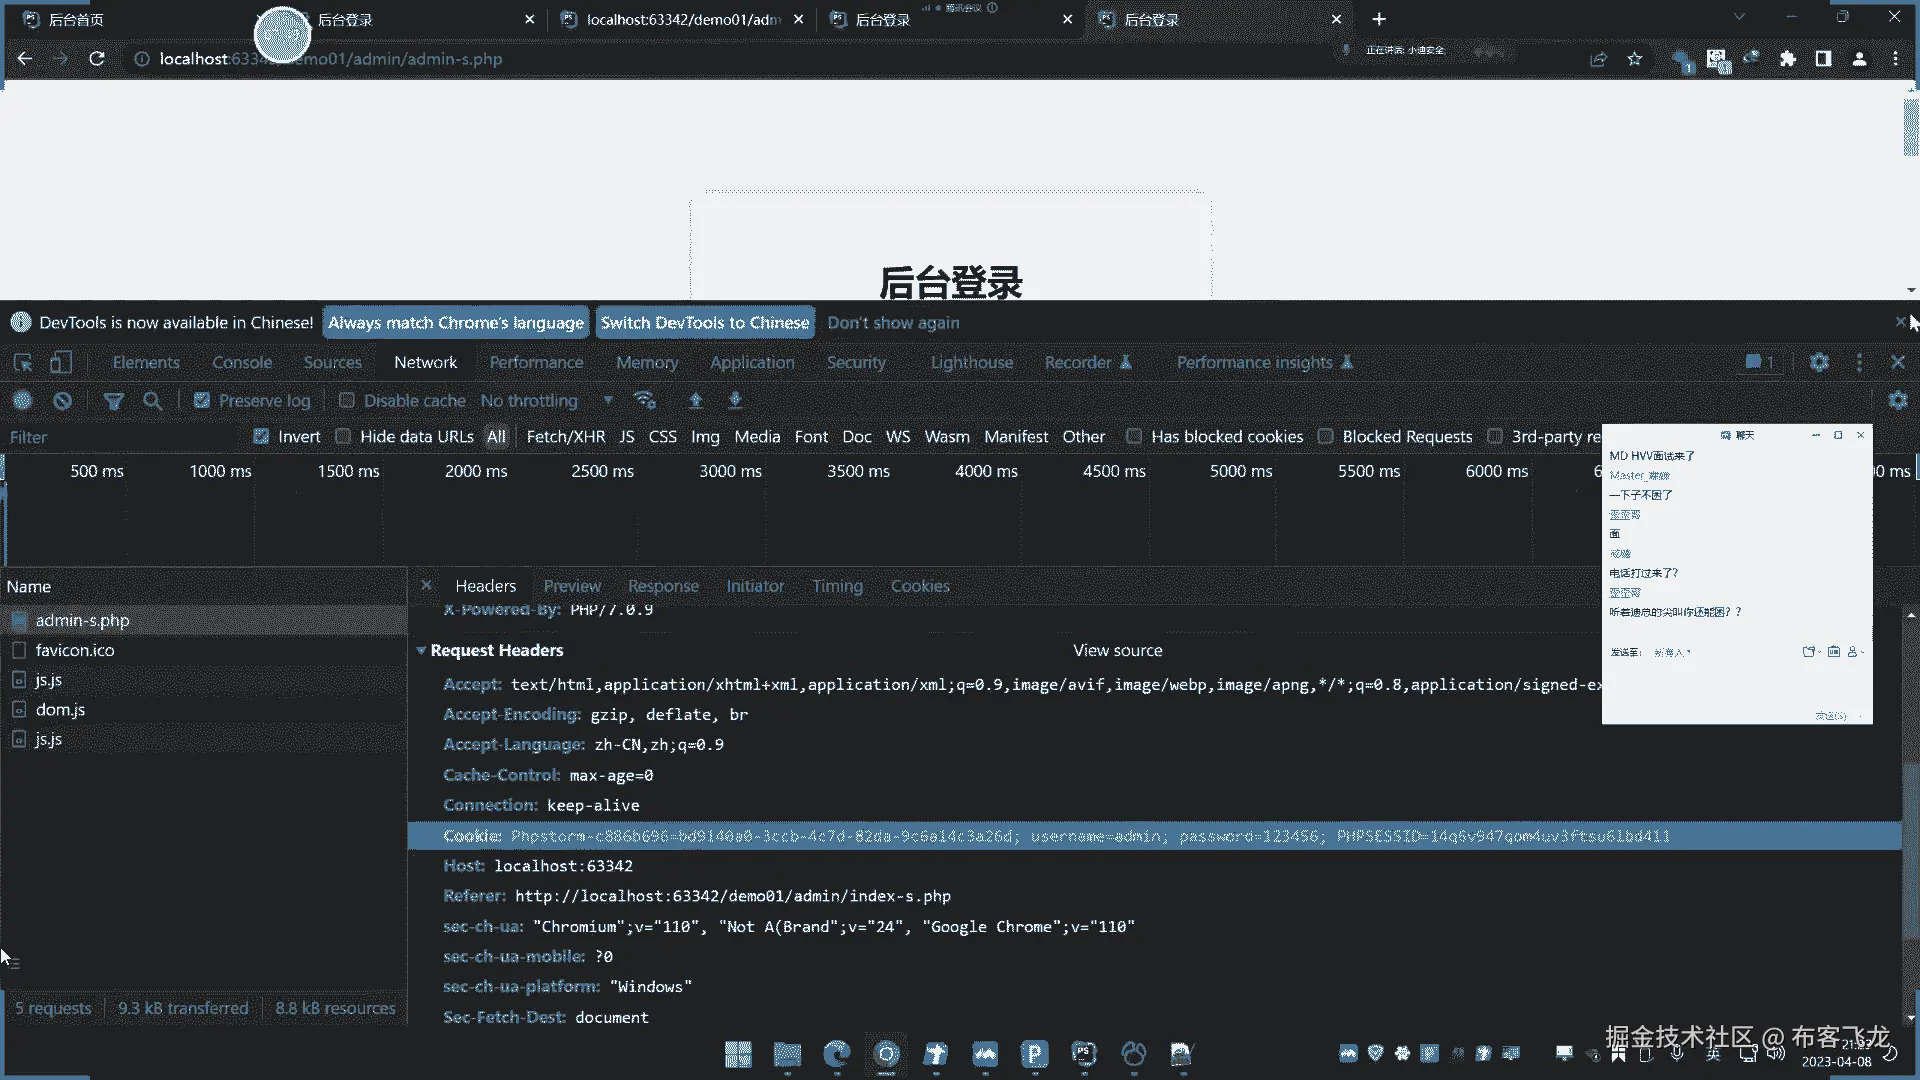Click the import HAR upload icon

[696, 400]
